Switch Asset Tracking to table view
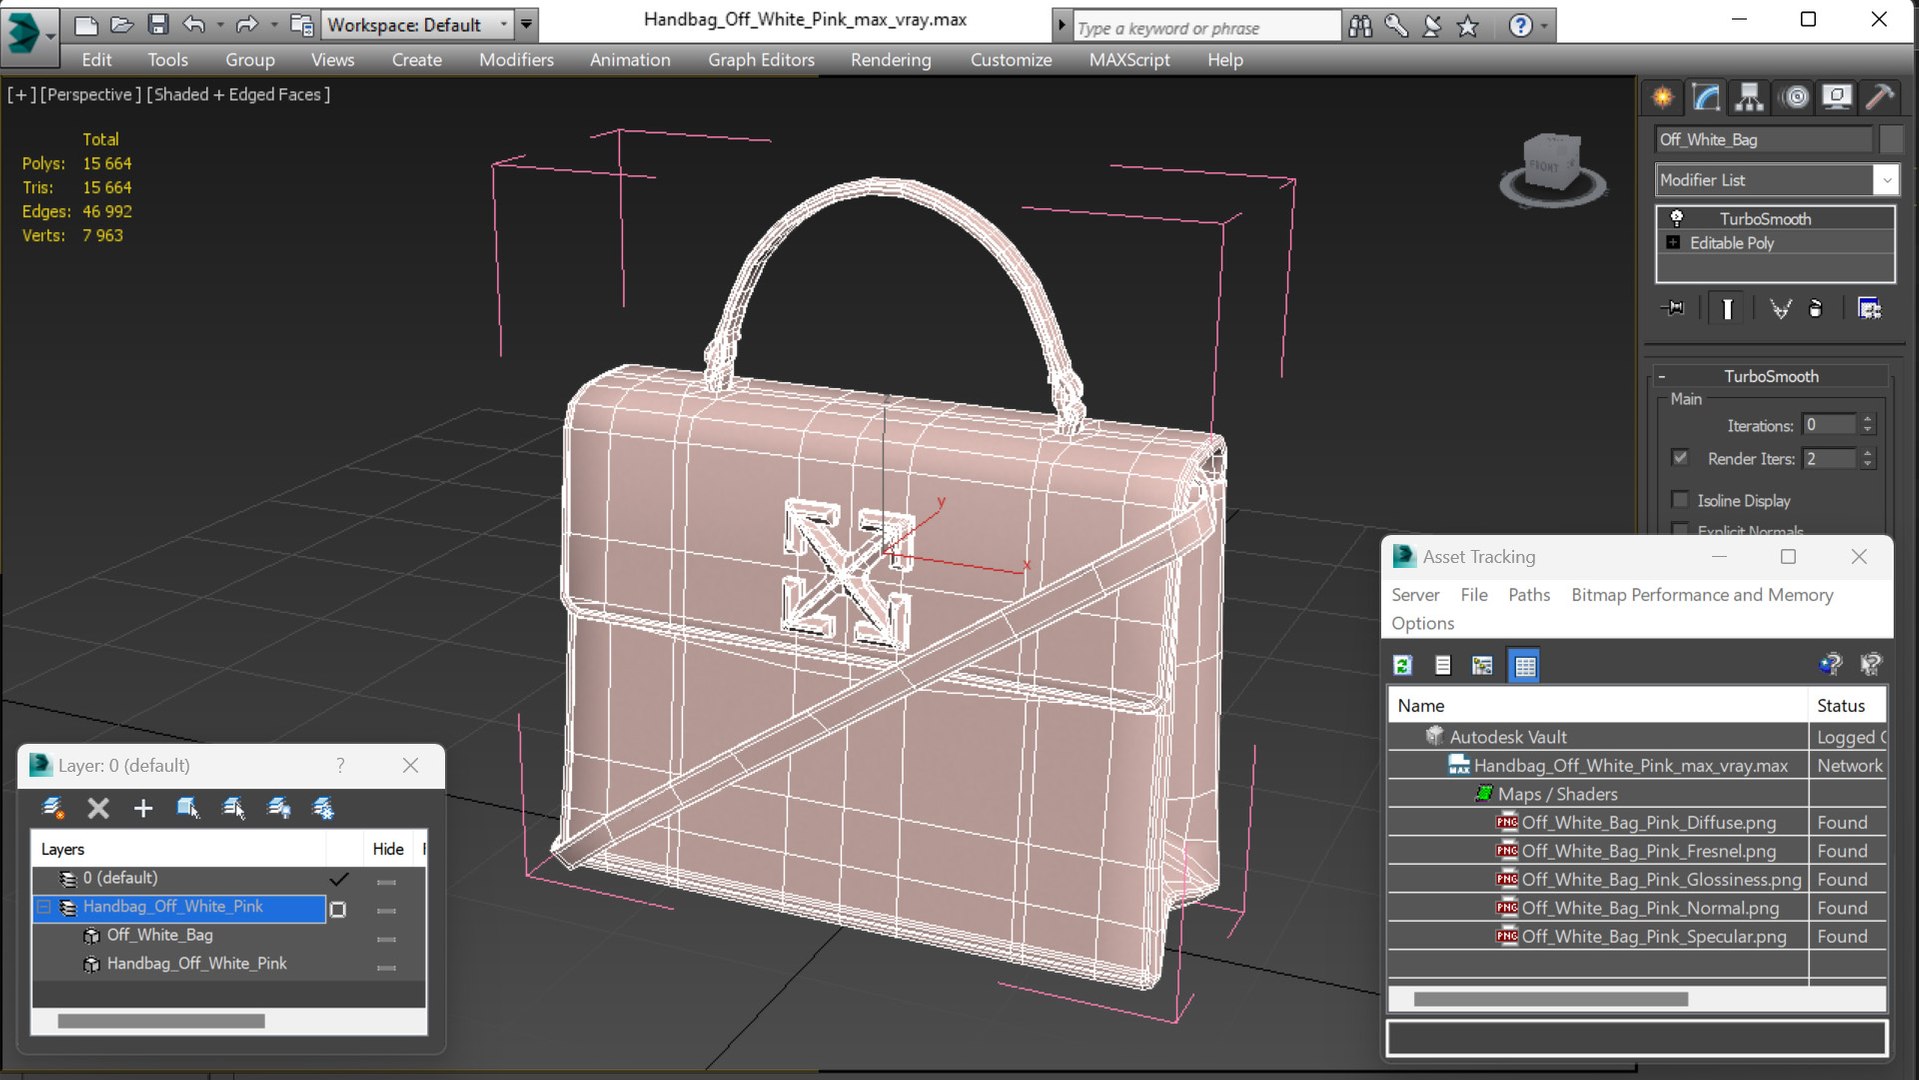This screenshot has width=1919, height=1080. 1525,665
